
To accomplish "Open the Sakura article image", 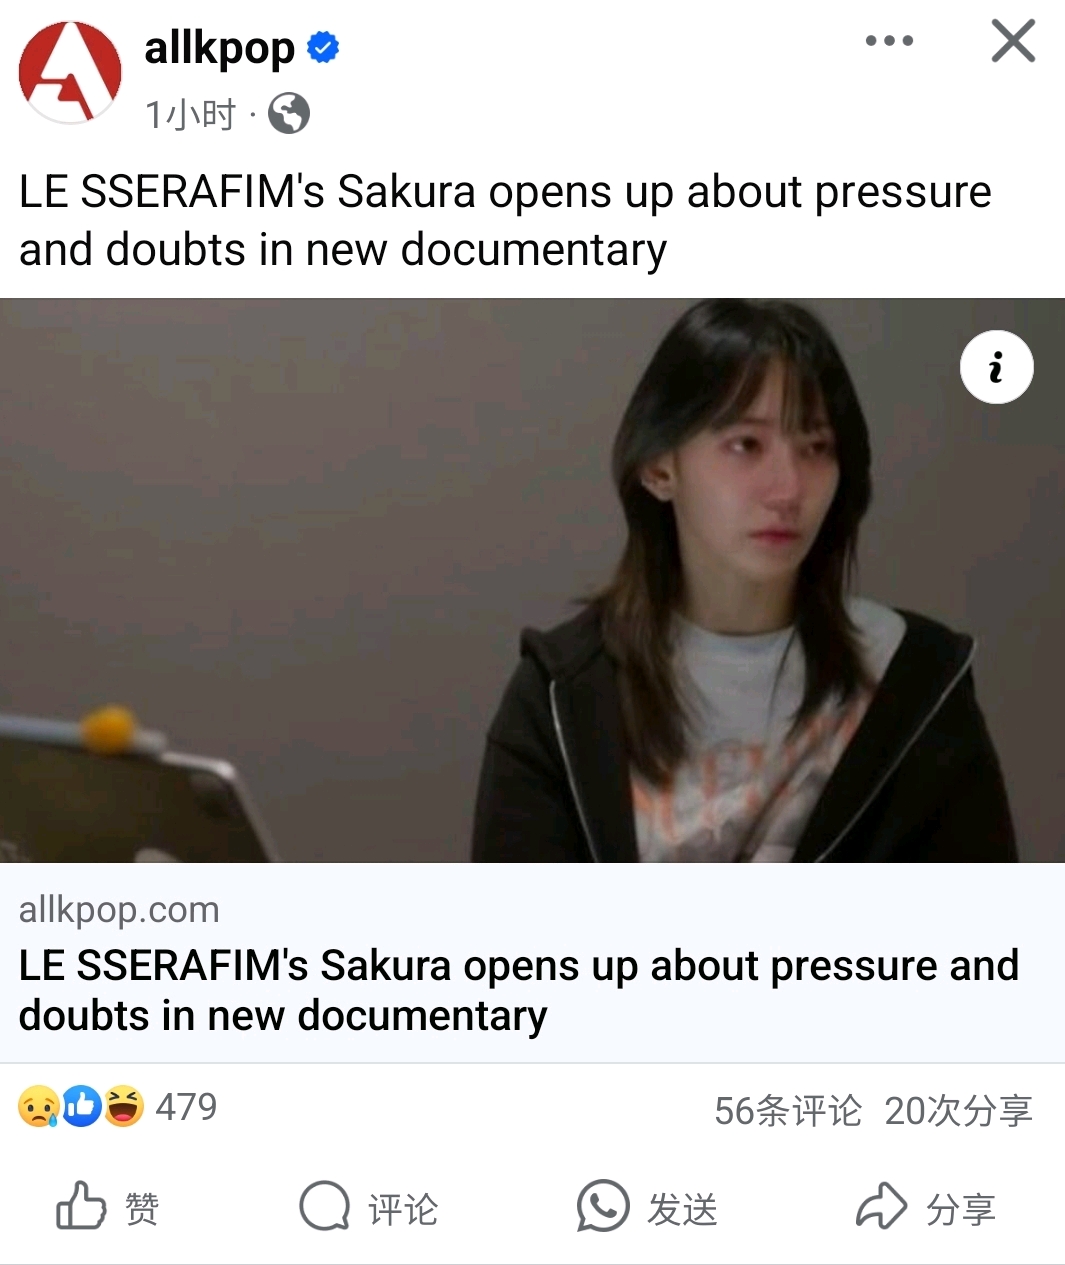I will pyautogui.click(x=532, y=580).
